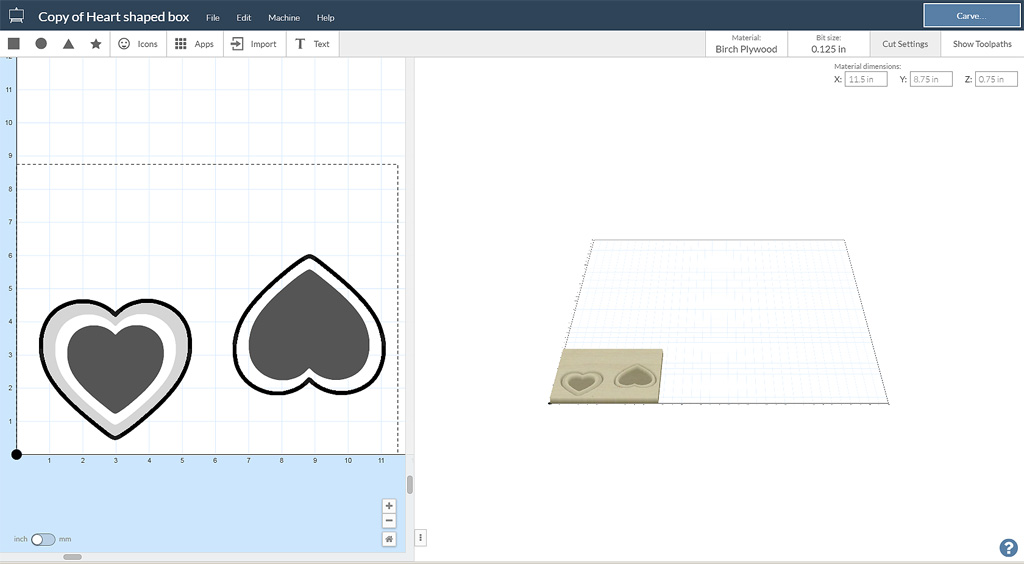This screenshot has height=564, width=1024.
Task: Open the help question mark icon
Action: 1008,548
